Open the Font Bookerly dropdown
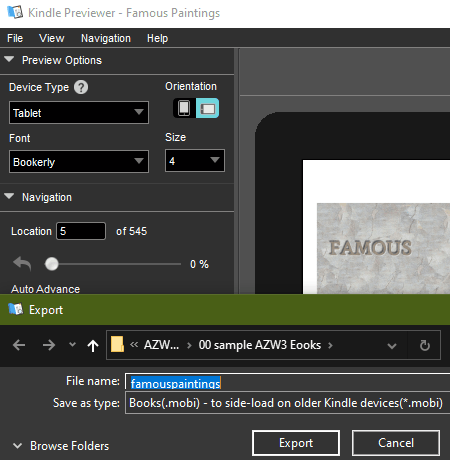 pos(79,162)
